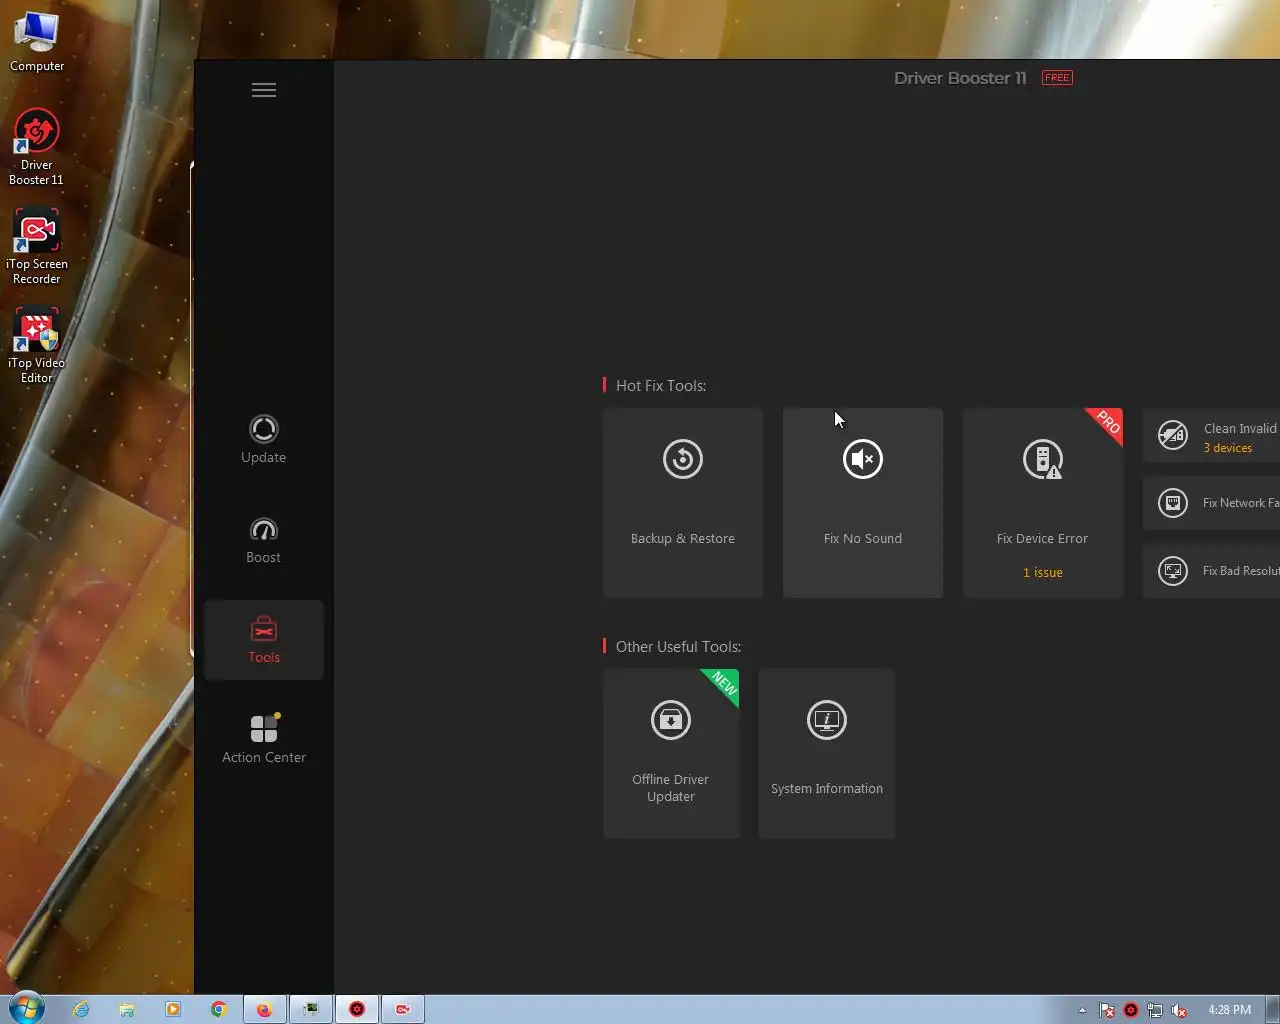The image size is (1280, 1024).
Task: Open the network tray icon
Action: [1155, 1010]
